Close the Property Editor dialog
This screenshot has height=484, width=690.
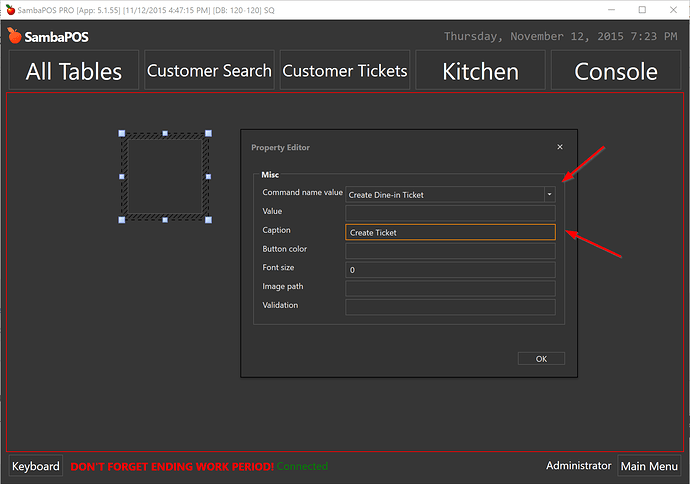coord(559,147)
